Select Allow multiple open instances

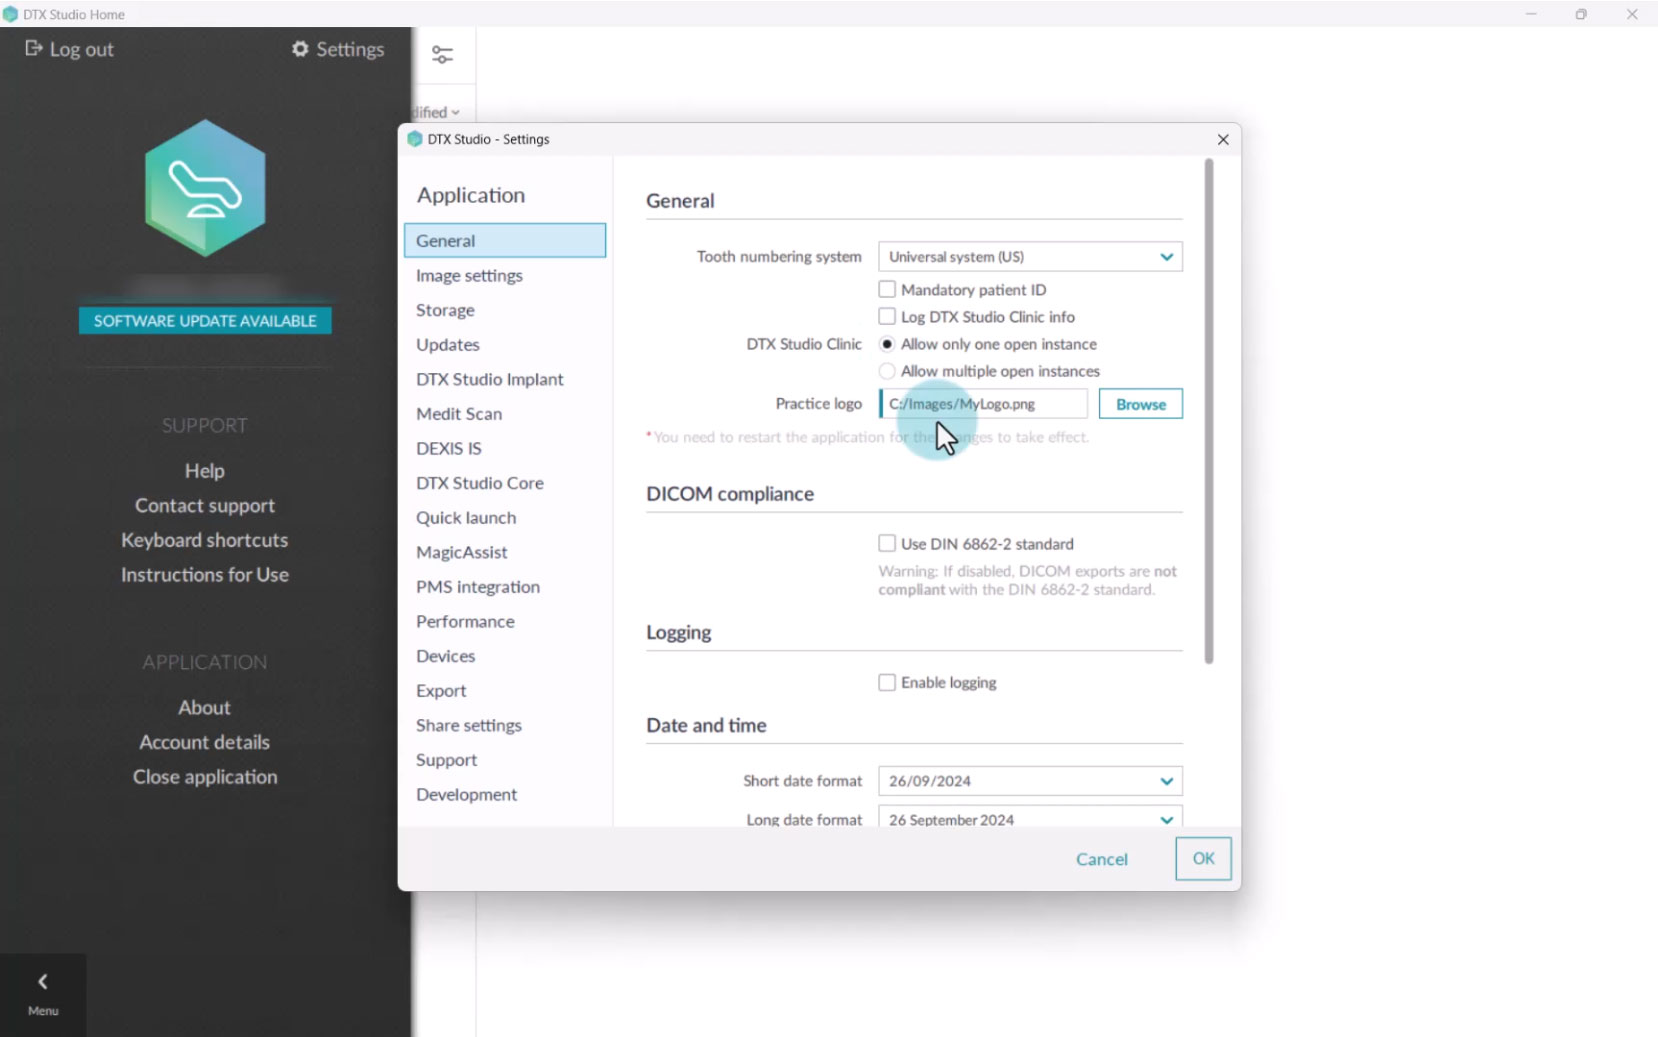(x=887, y=371)
